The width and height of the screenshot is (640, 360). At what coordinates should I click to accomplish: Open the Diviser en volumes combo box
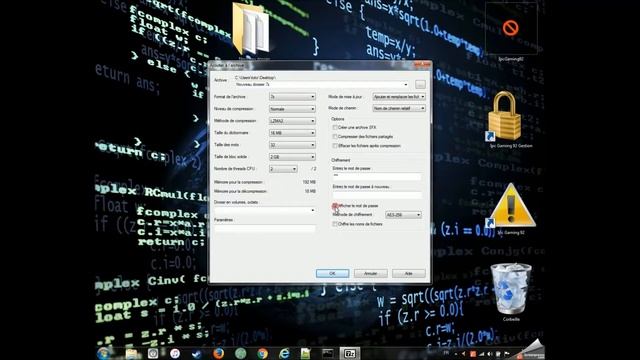(x=265, y=210)
